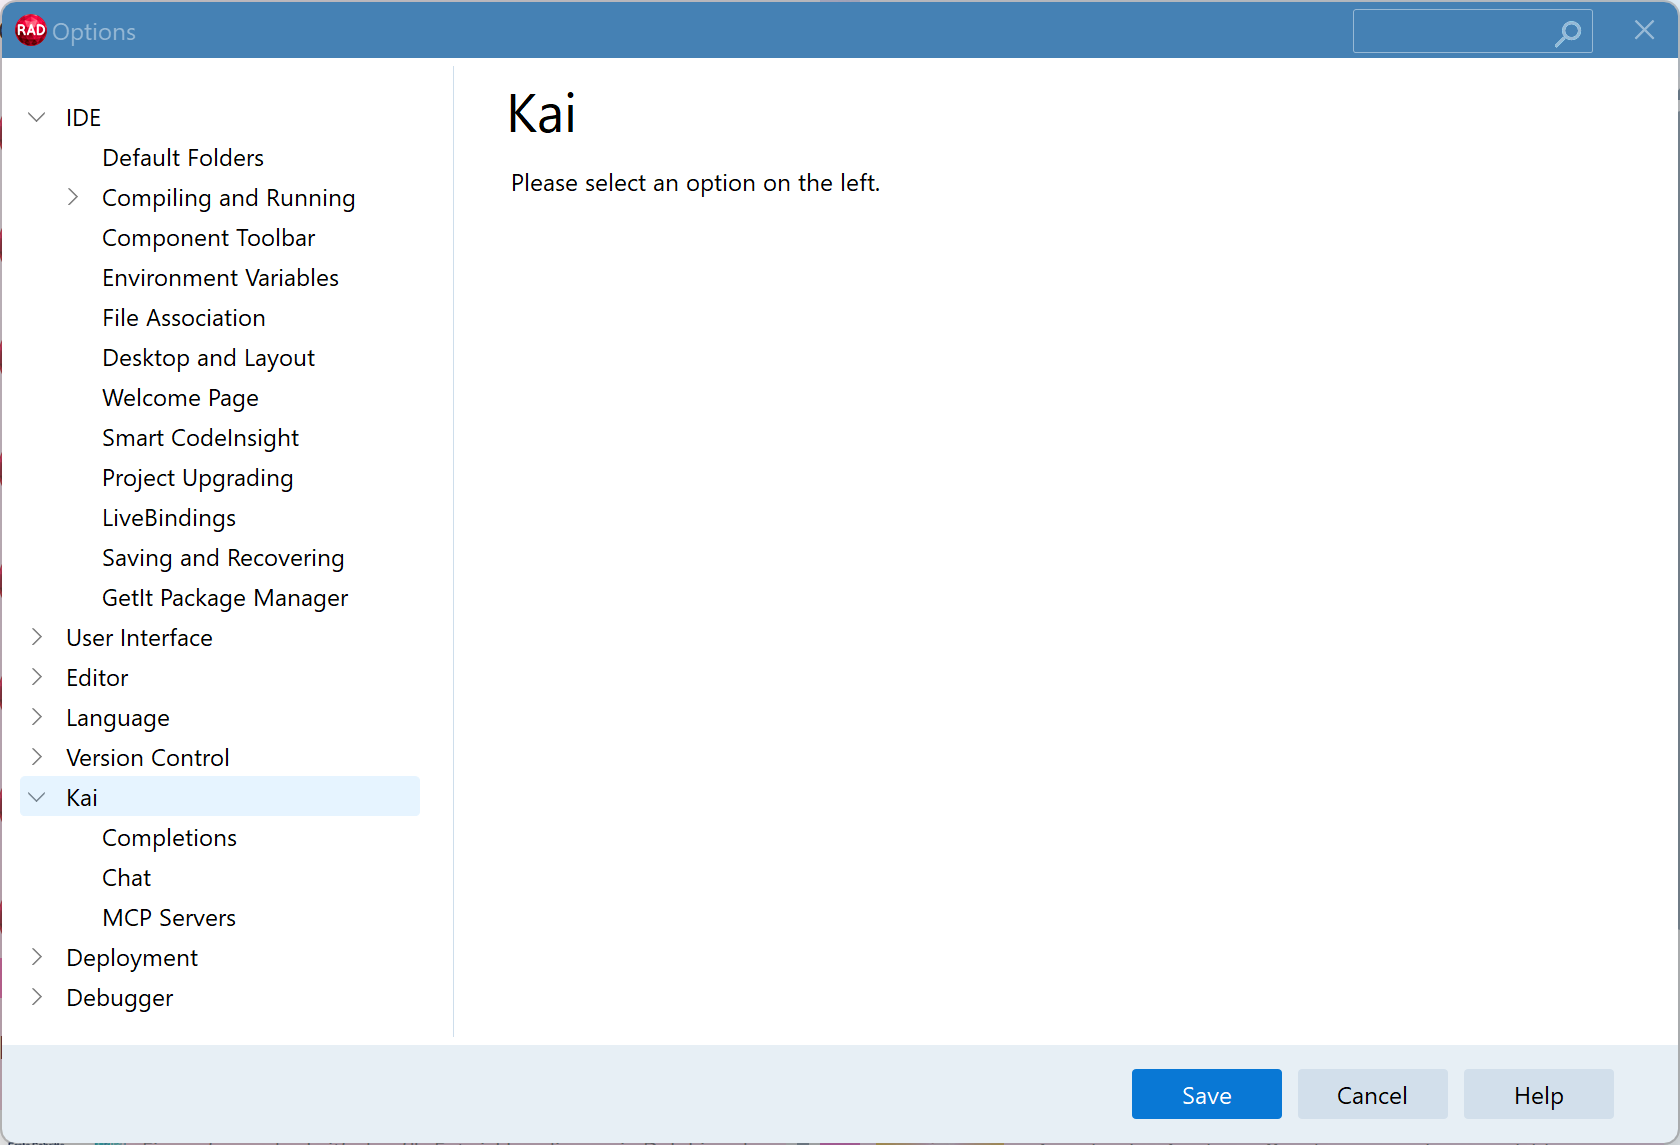This screenshot has width=1680, height=1145.
Task: Click the Save button
Action: [x=1207, y=1095]
